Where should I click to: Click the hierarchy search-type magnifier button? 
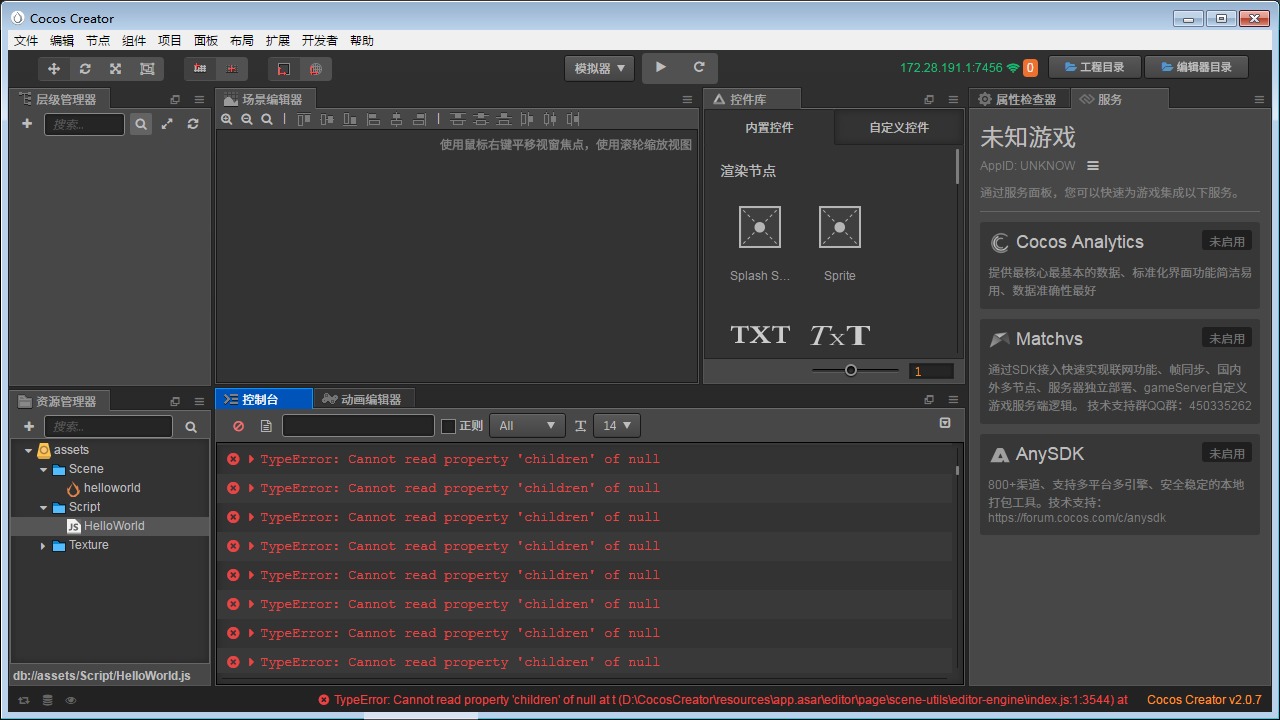141,124
